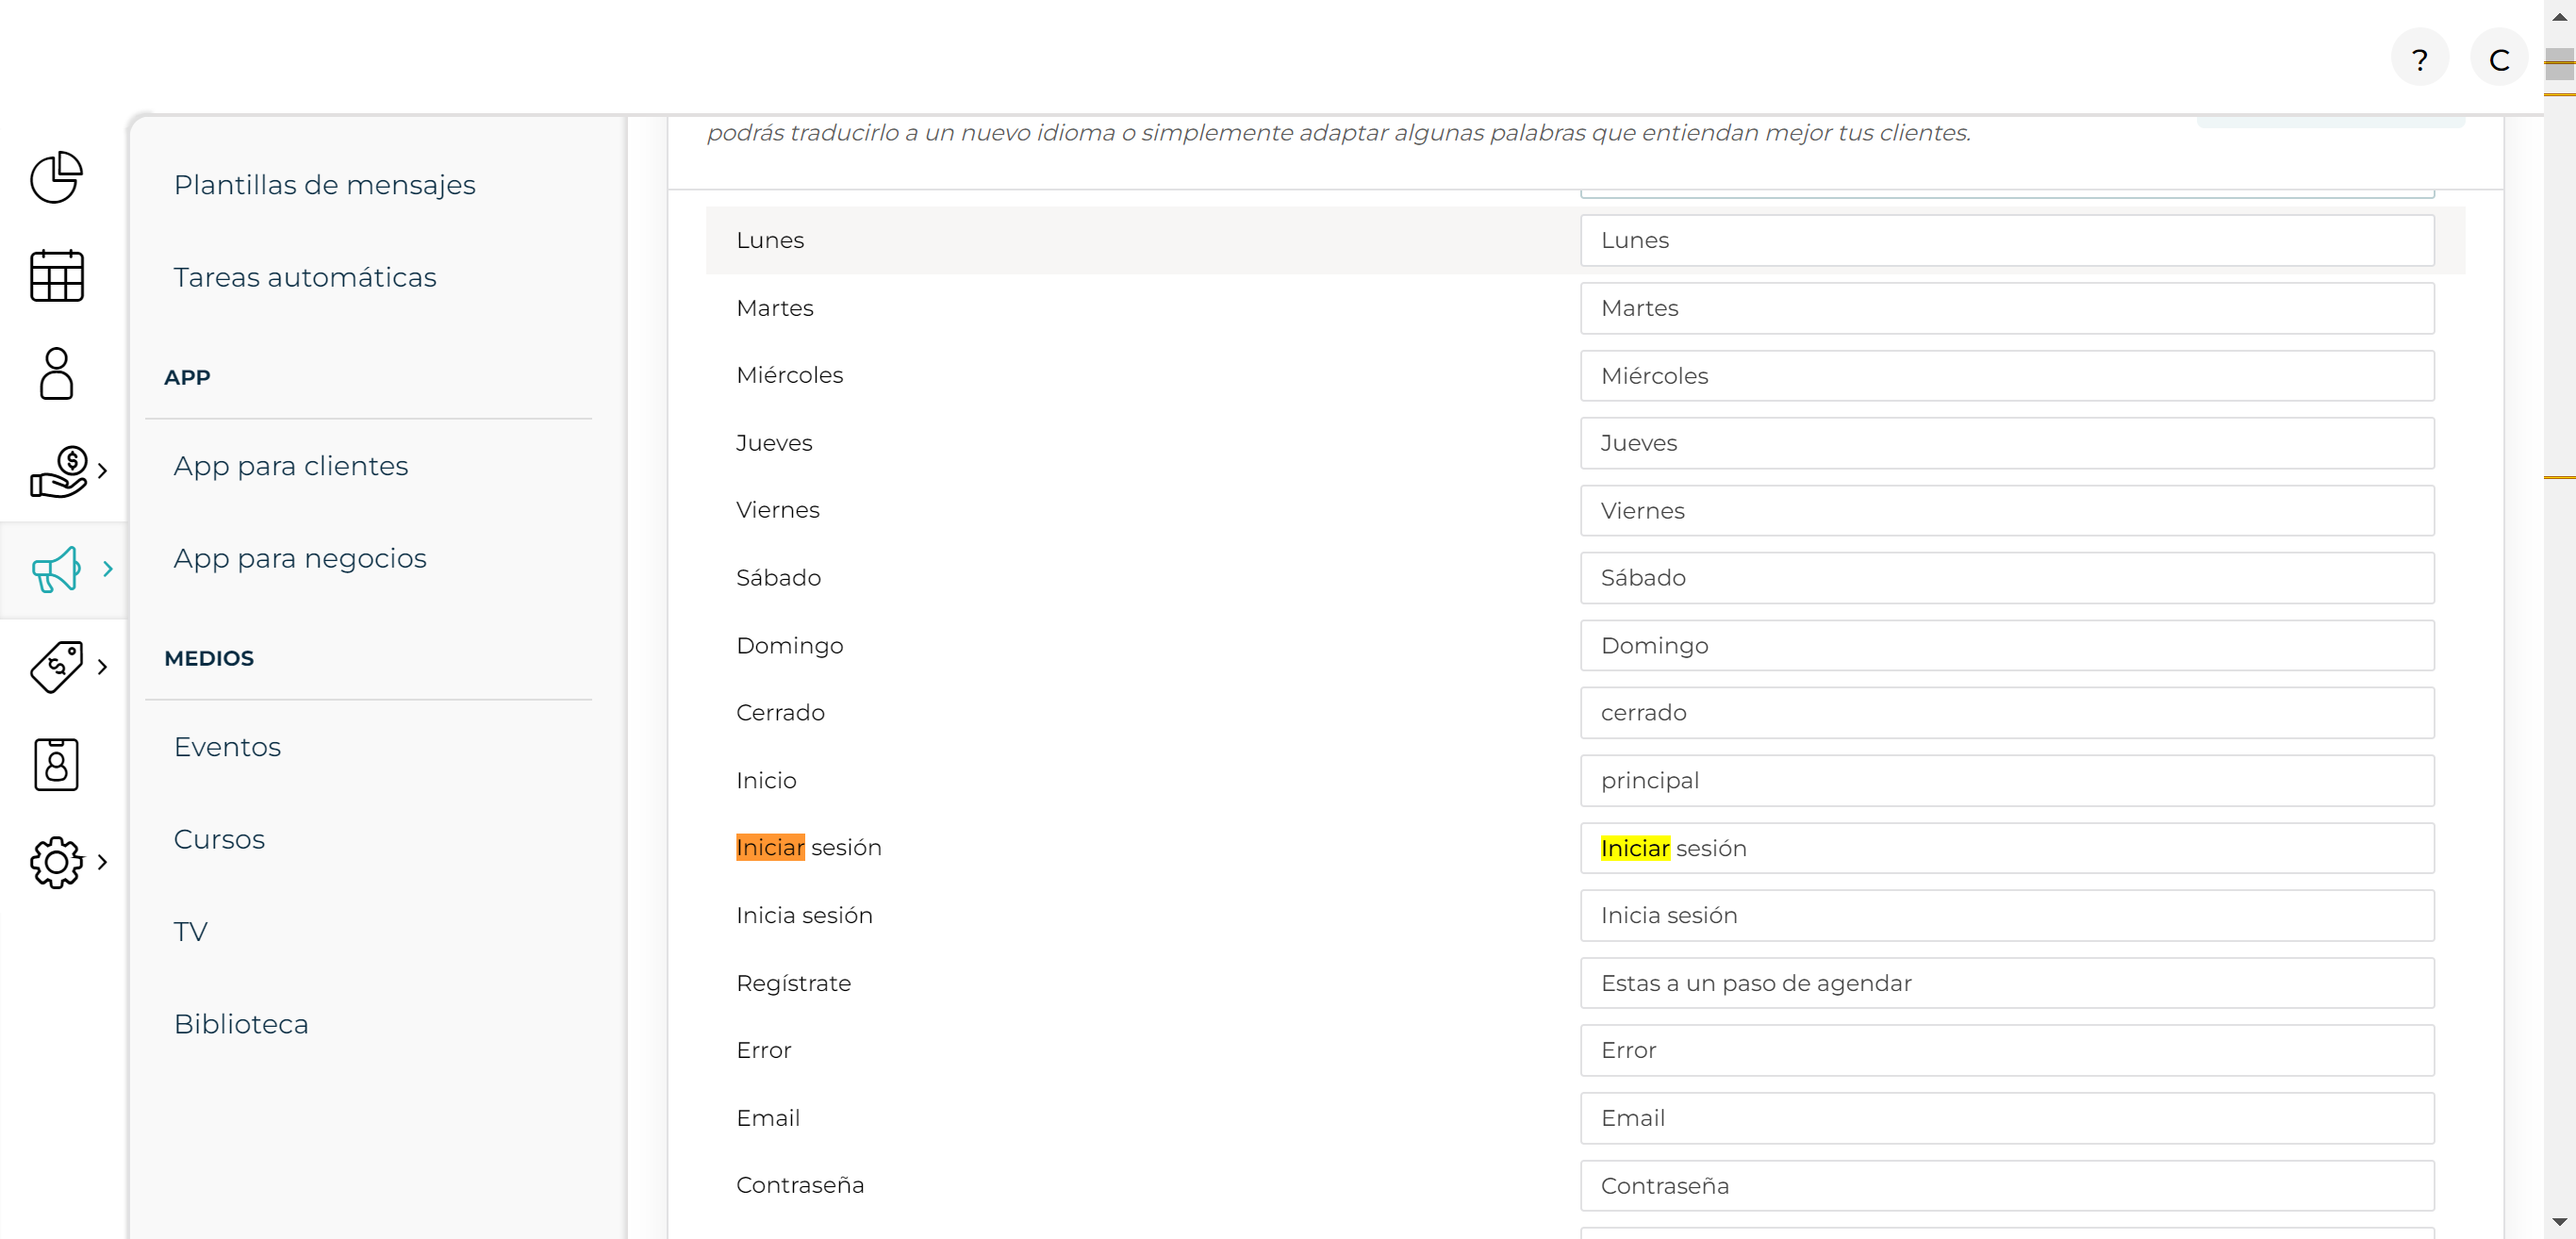Viewport: 2576px width, 1239px height.
Task: Expand the sales icon chevron
Action: [x=102, y=471]
